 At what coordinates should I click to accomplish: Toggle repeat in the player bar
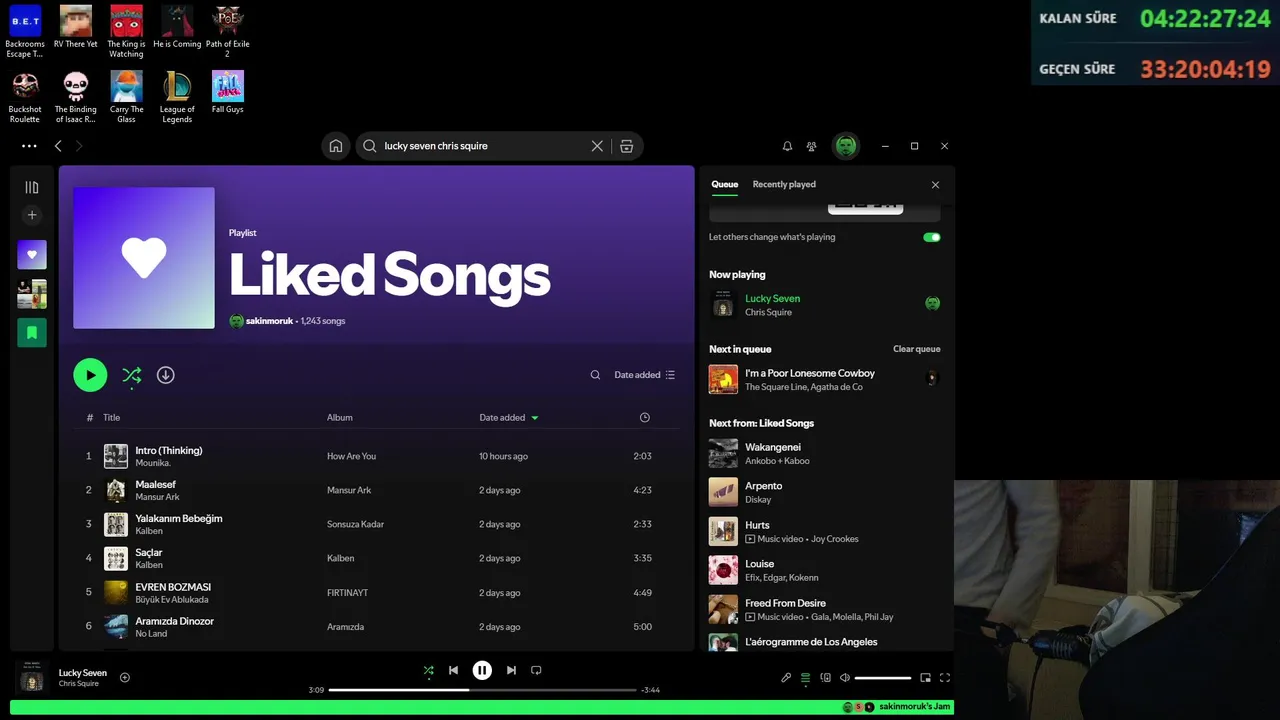(x=536, y=670)
